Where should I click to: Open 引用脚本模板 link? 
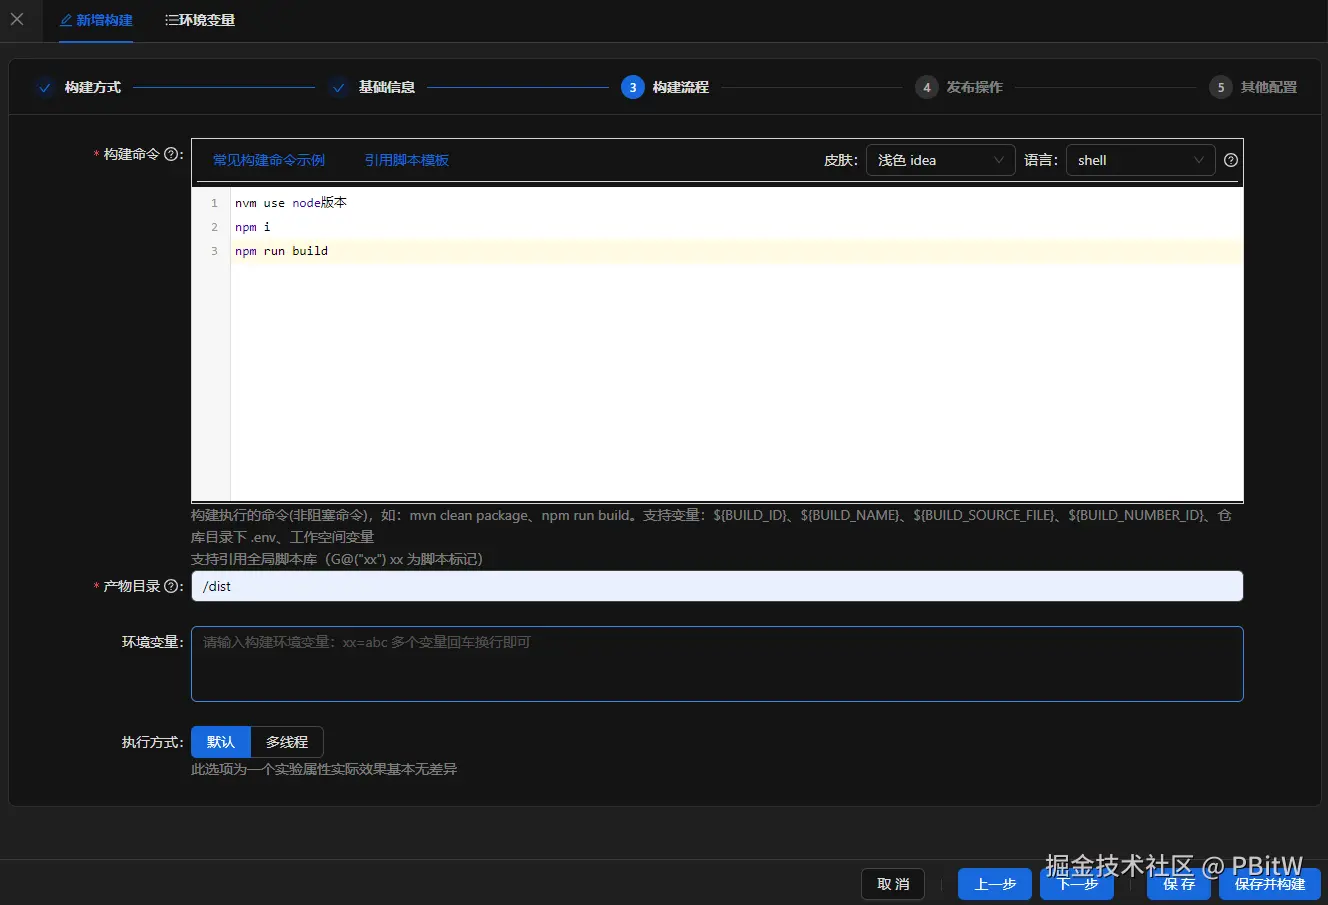tap(406, 160)
